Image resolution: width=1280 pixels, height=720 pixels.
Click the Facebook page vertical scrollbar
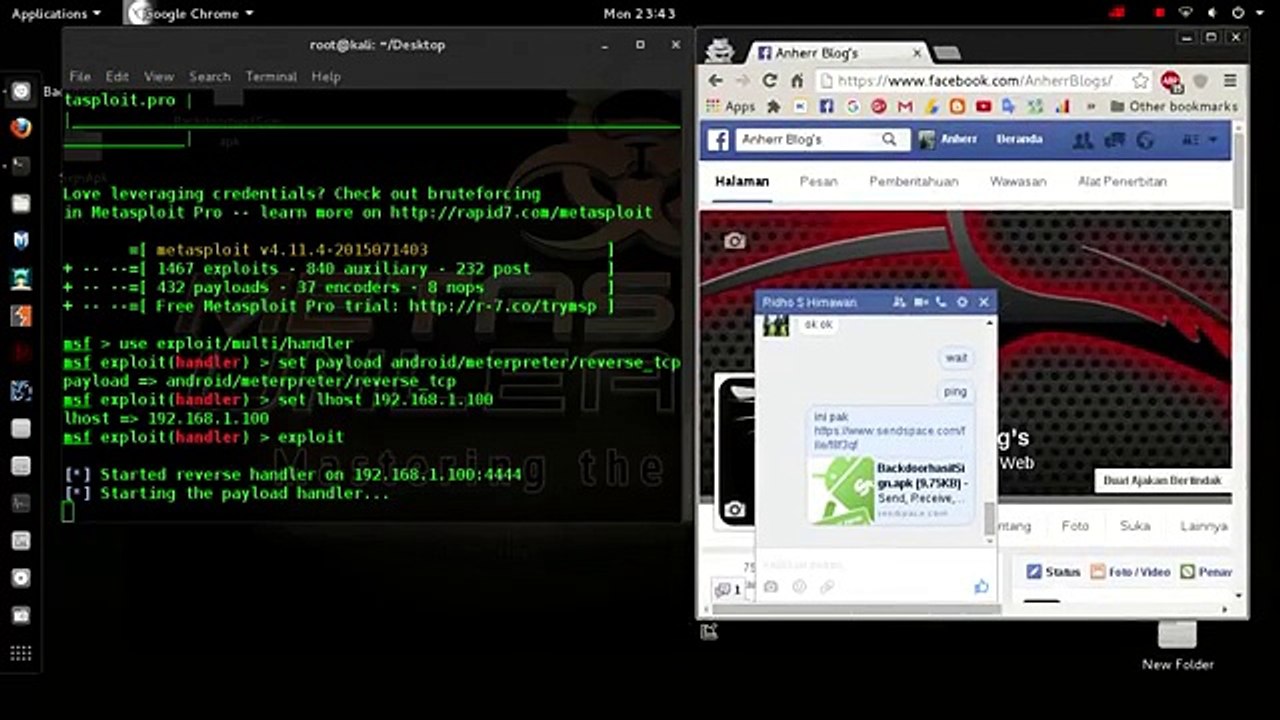pyautogui.click(x=1239, y=170)
